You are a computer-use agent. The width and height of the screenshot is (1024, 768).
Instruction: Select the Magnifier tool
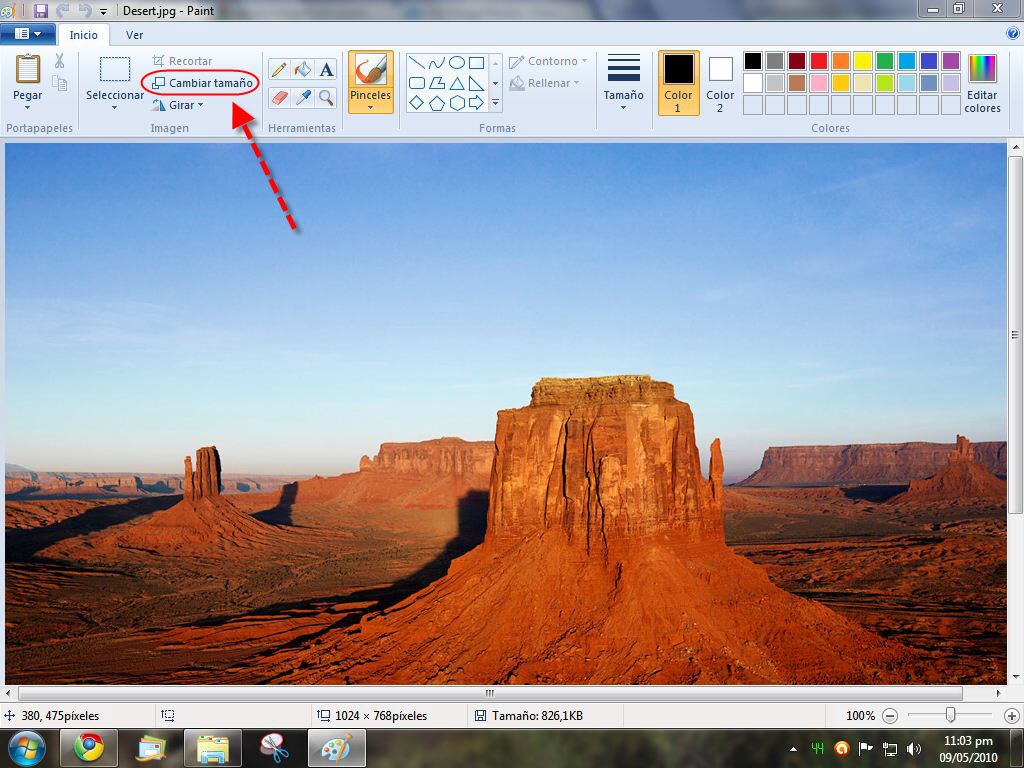click(326, 97)
